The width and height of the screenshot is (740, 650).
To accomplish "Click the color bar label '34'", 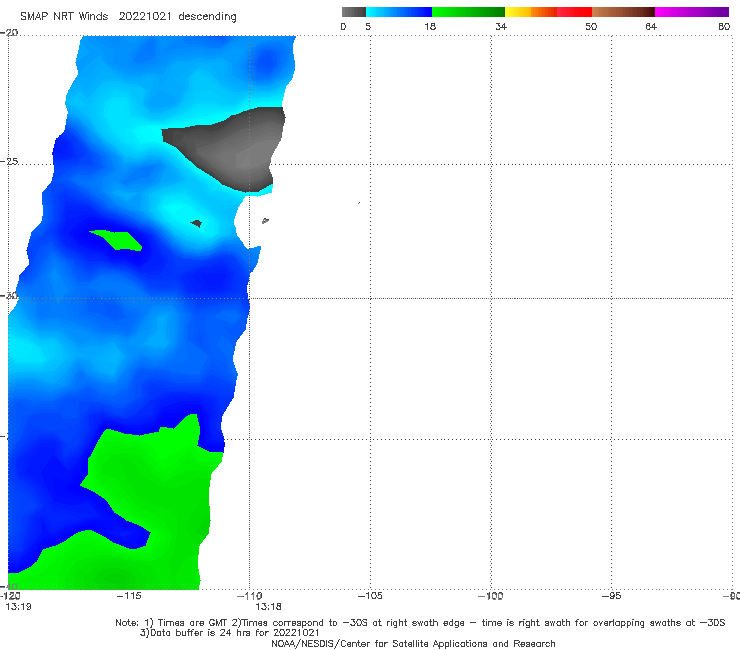I will [x=501, y=26].
